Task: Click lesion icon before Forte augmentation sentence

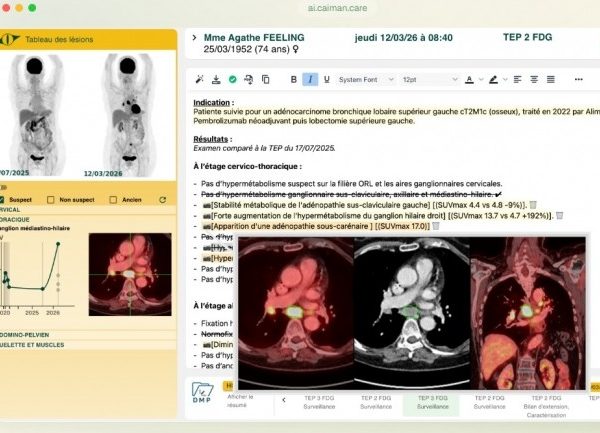Action: tap(207, 216)
